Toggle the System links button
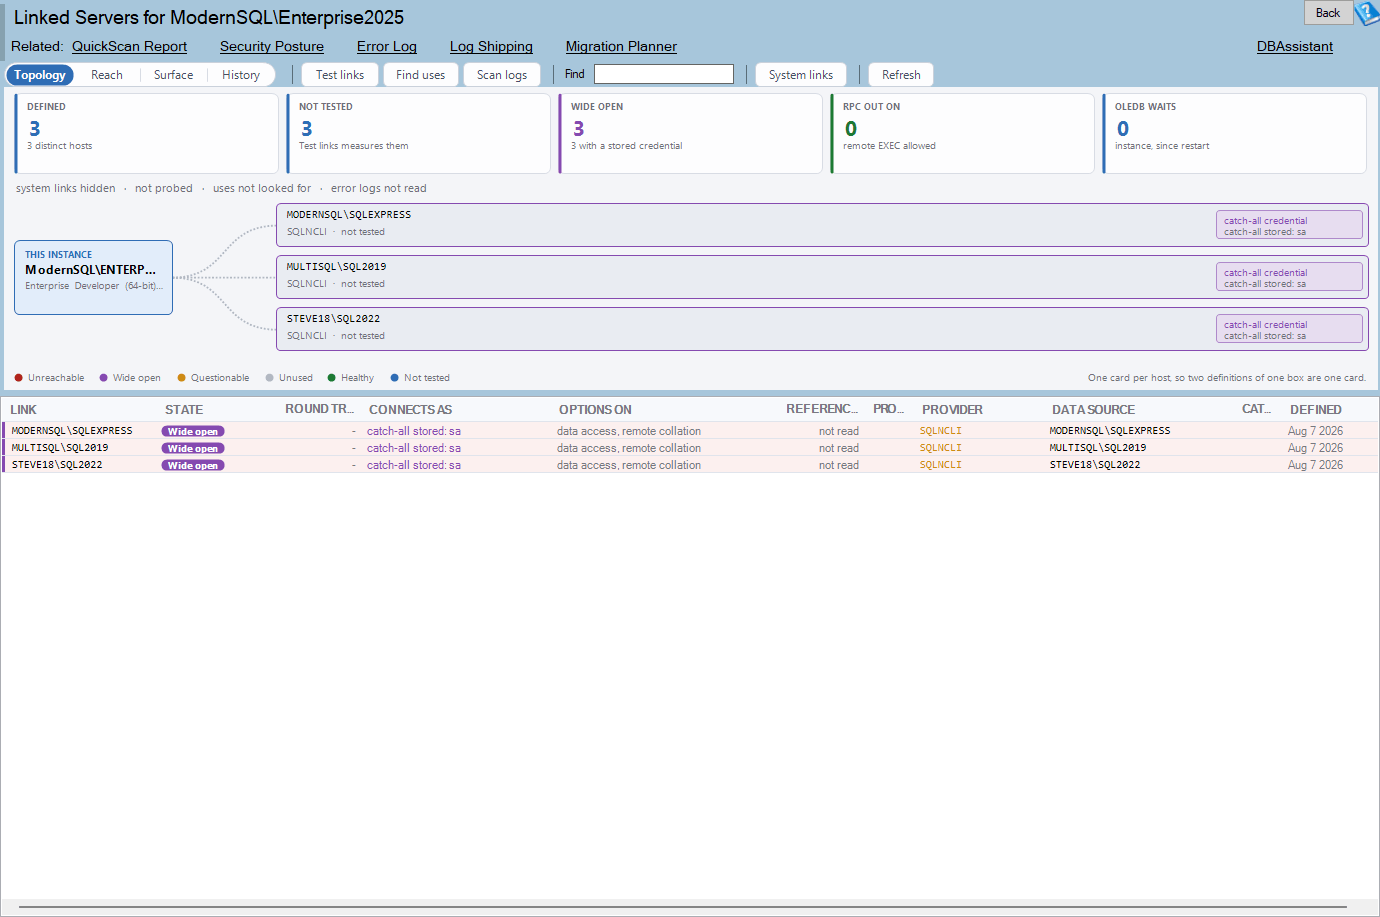Viewport: 1380px width, 917px height. [801, 75]
